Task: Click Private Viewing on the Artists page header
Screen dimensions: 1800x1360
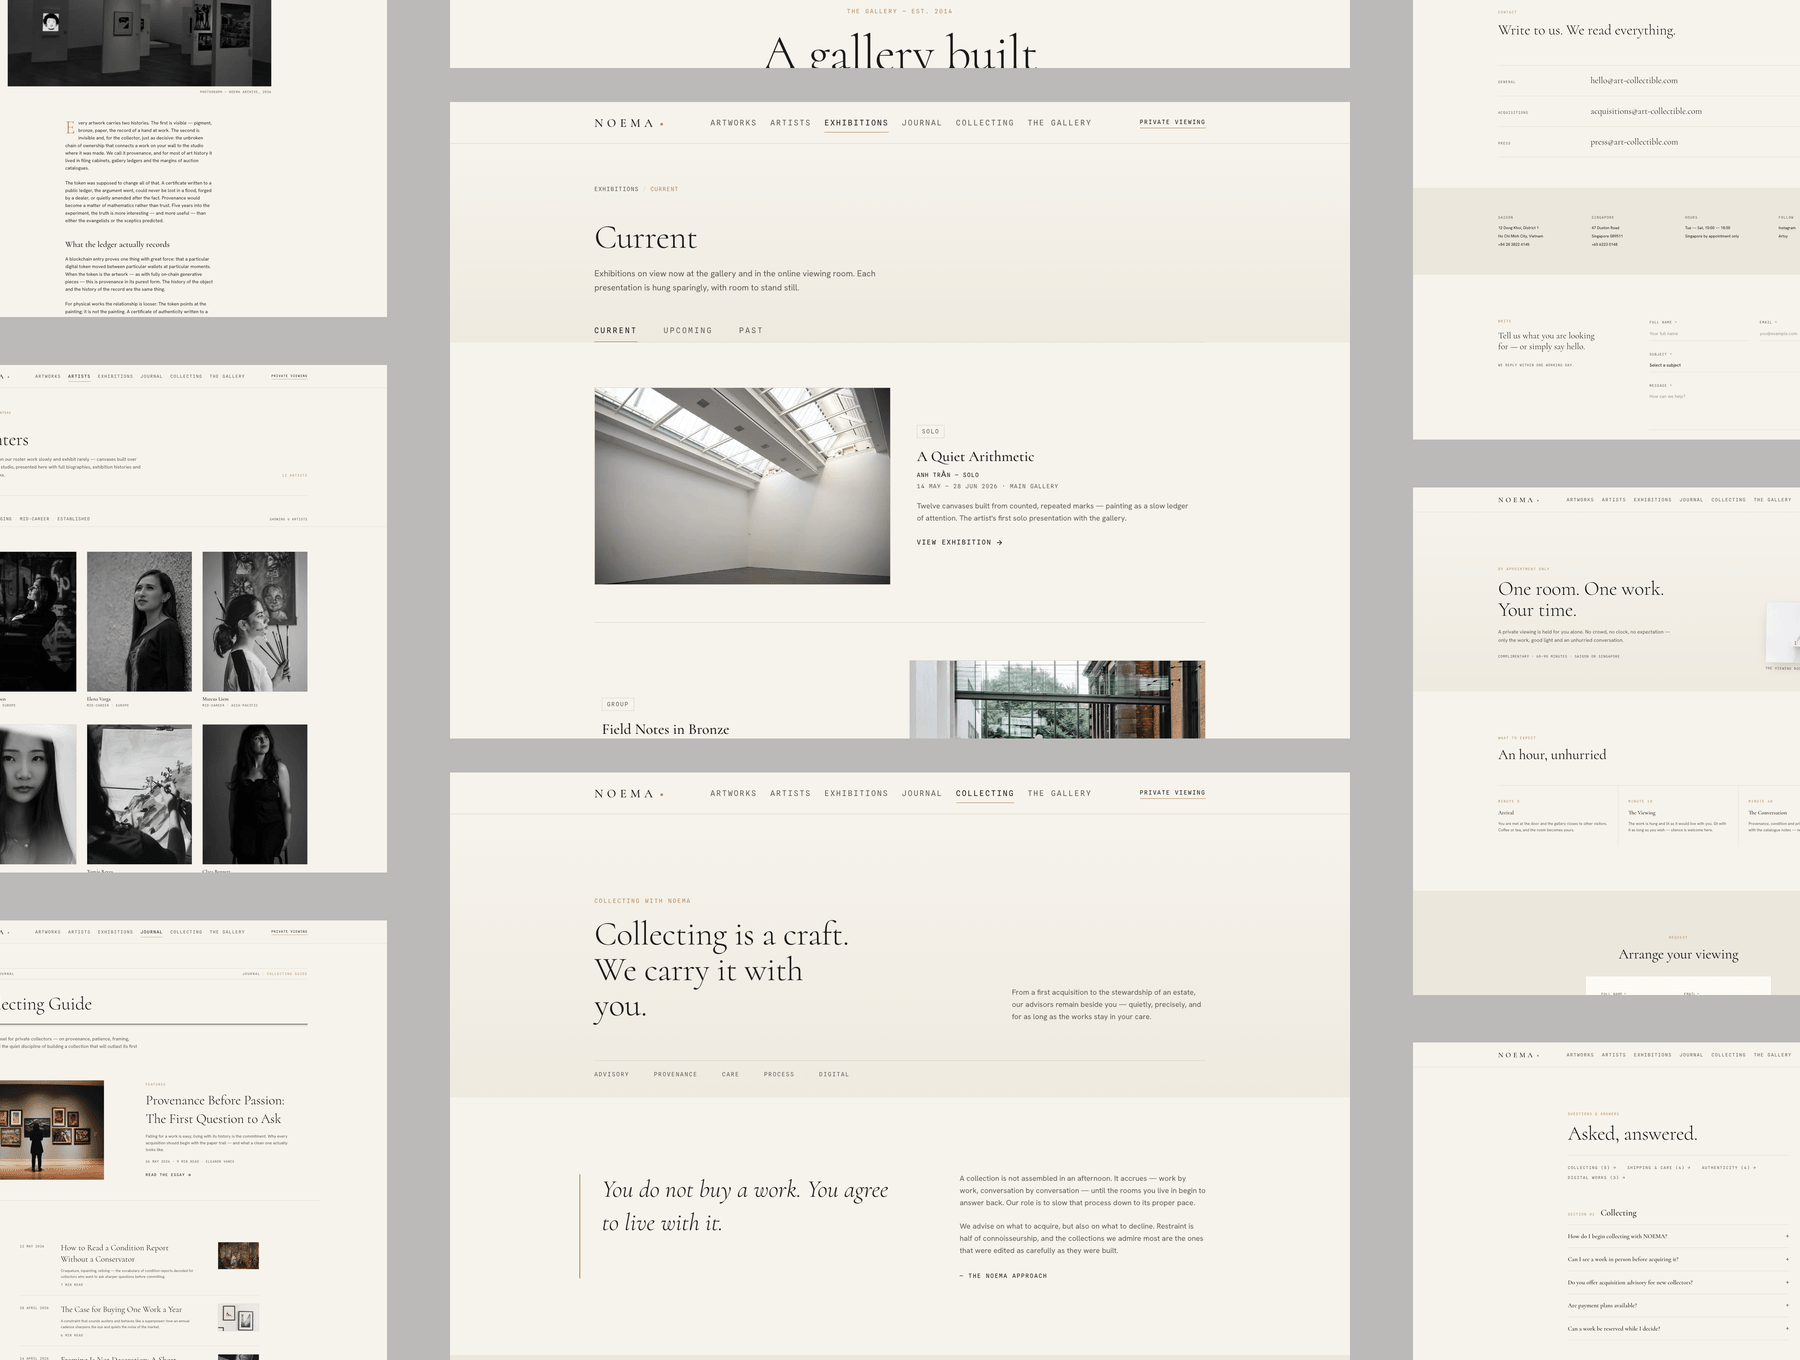Action: click(x=289, y=376)
